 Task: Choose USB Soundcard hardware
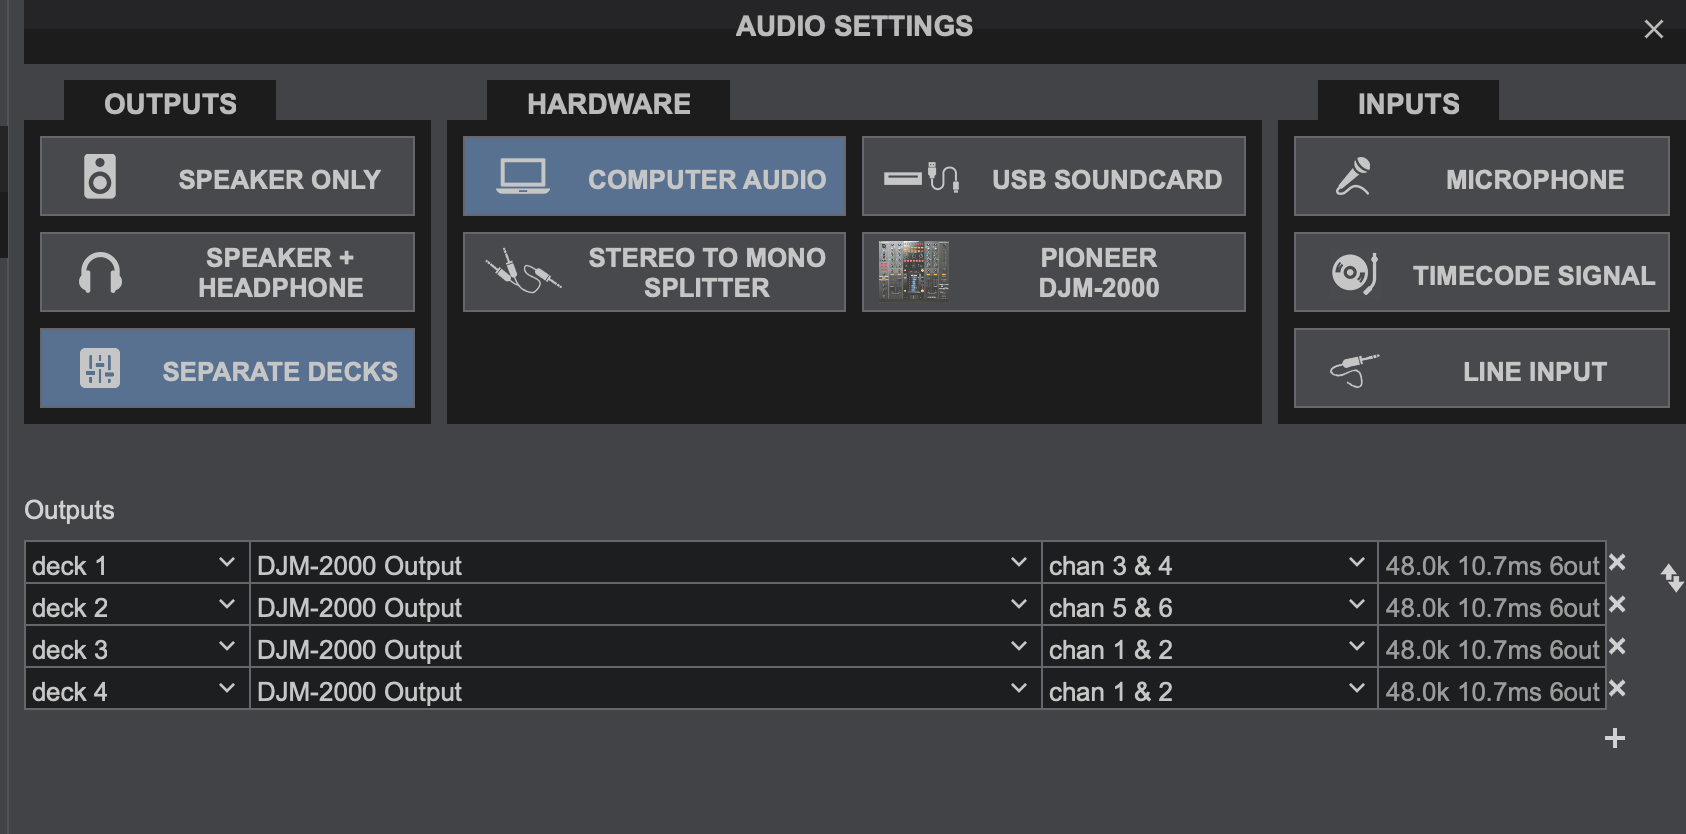click(x=1054, y=177)
